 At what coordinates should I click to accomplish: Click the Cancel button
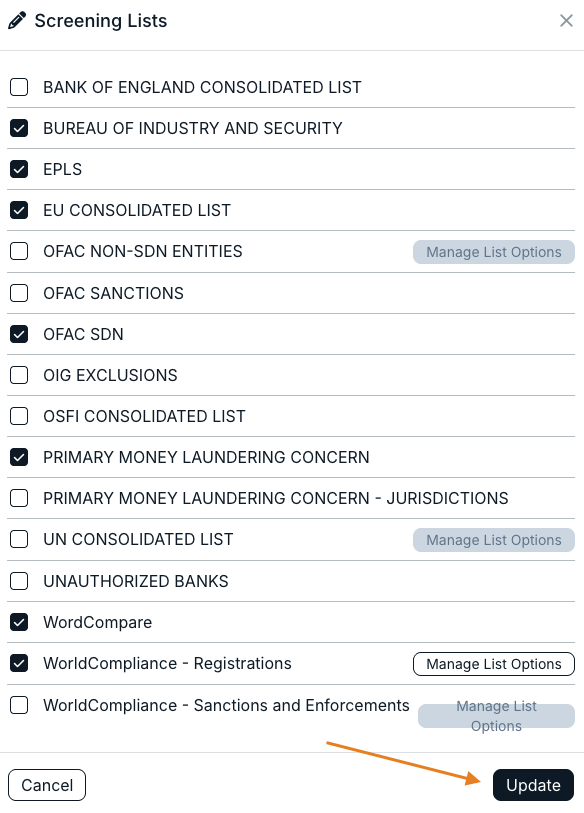(47, 785)
